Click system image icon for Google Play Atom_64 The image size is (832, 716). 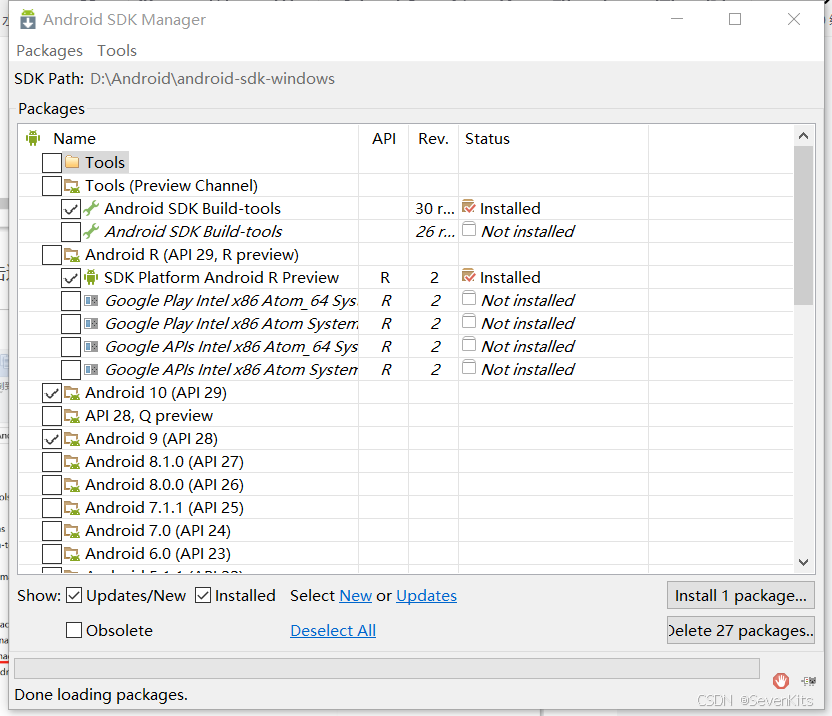point(91,300)
